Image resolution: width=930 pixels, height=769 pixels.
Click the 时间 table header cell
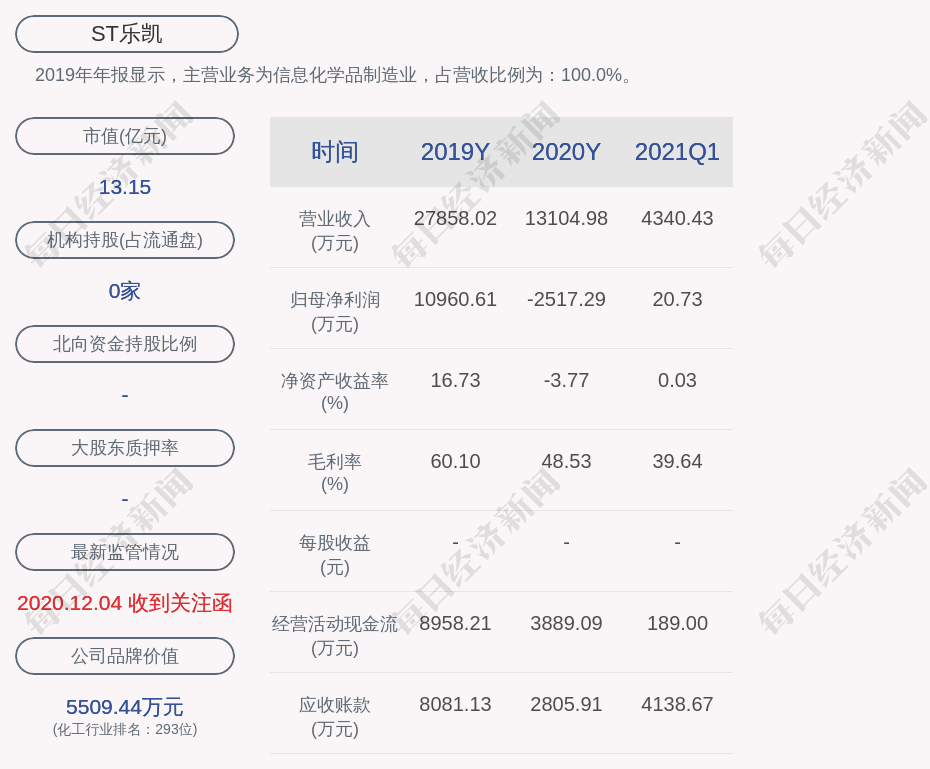(335, 152)
